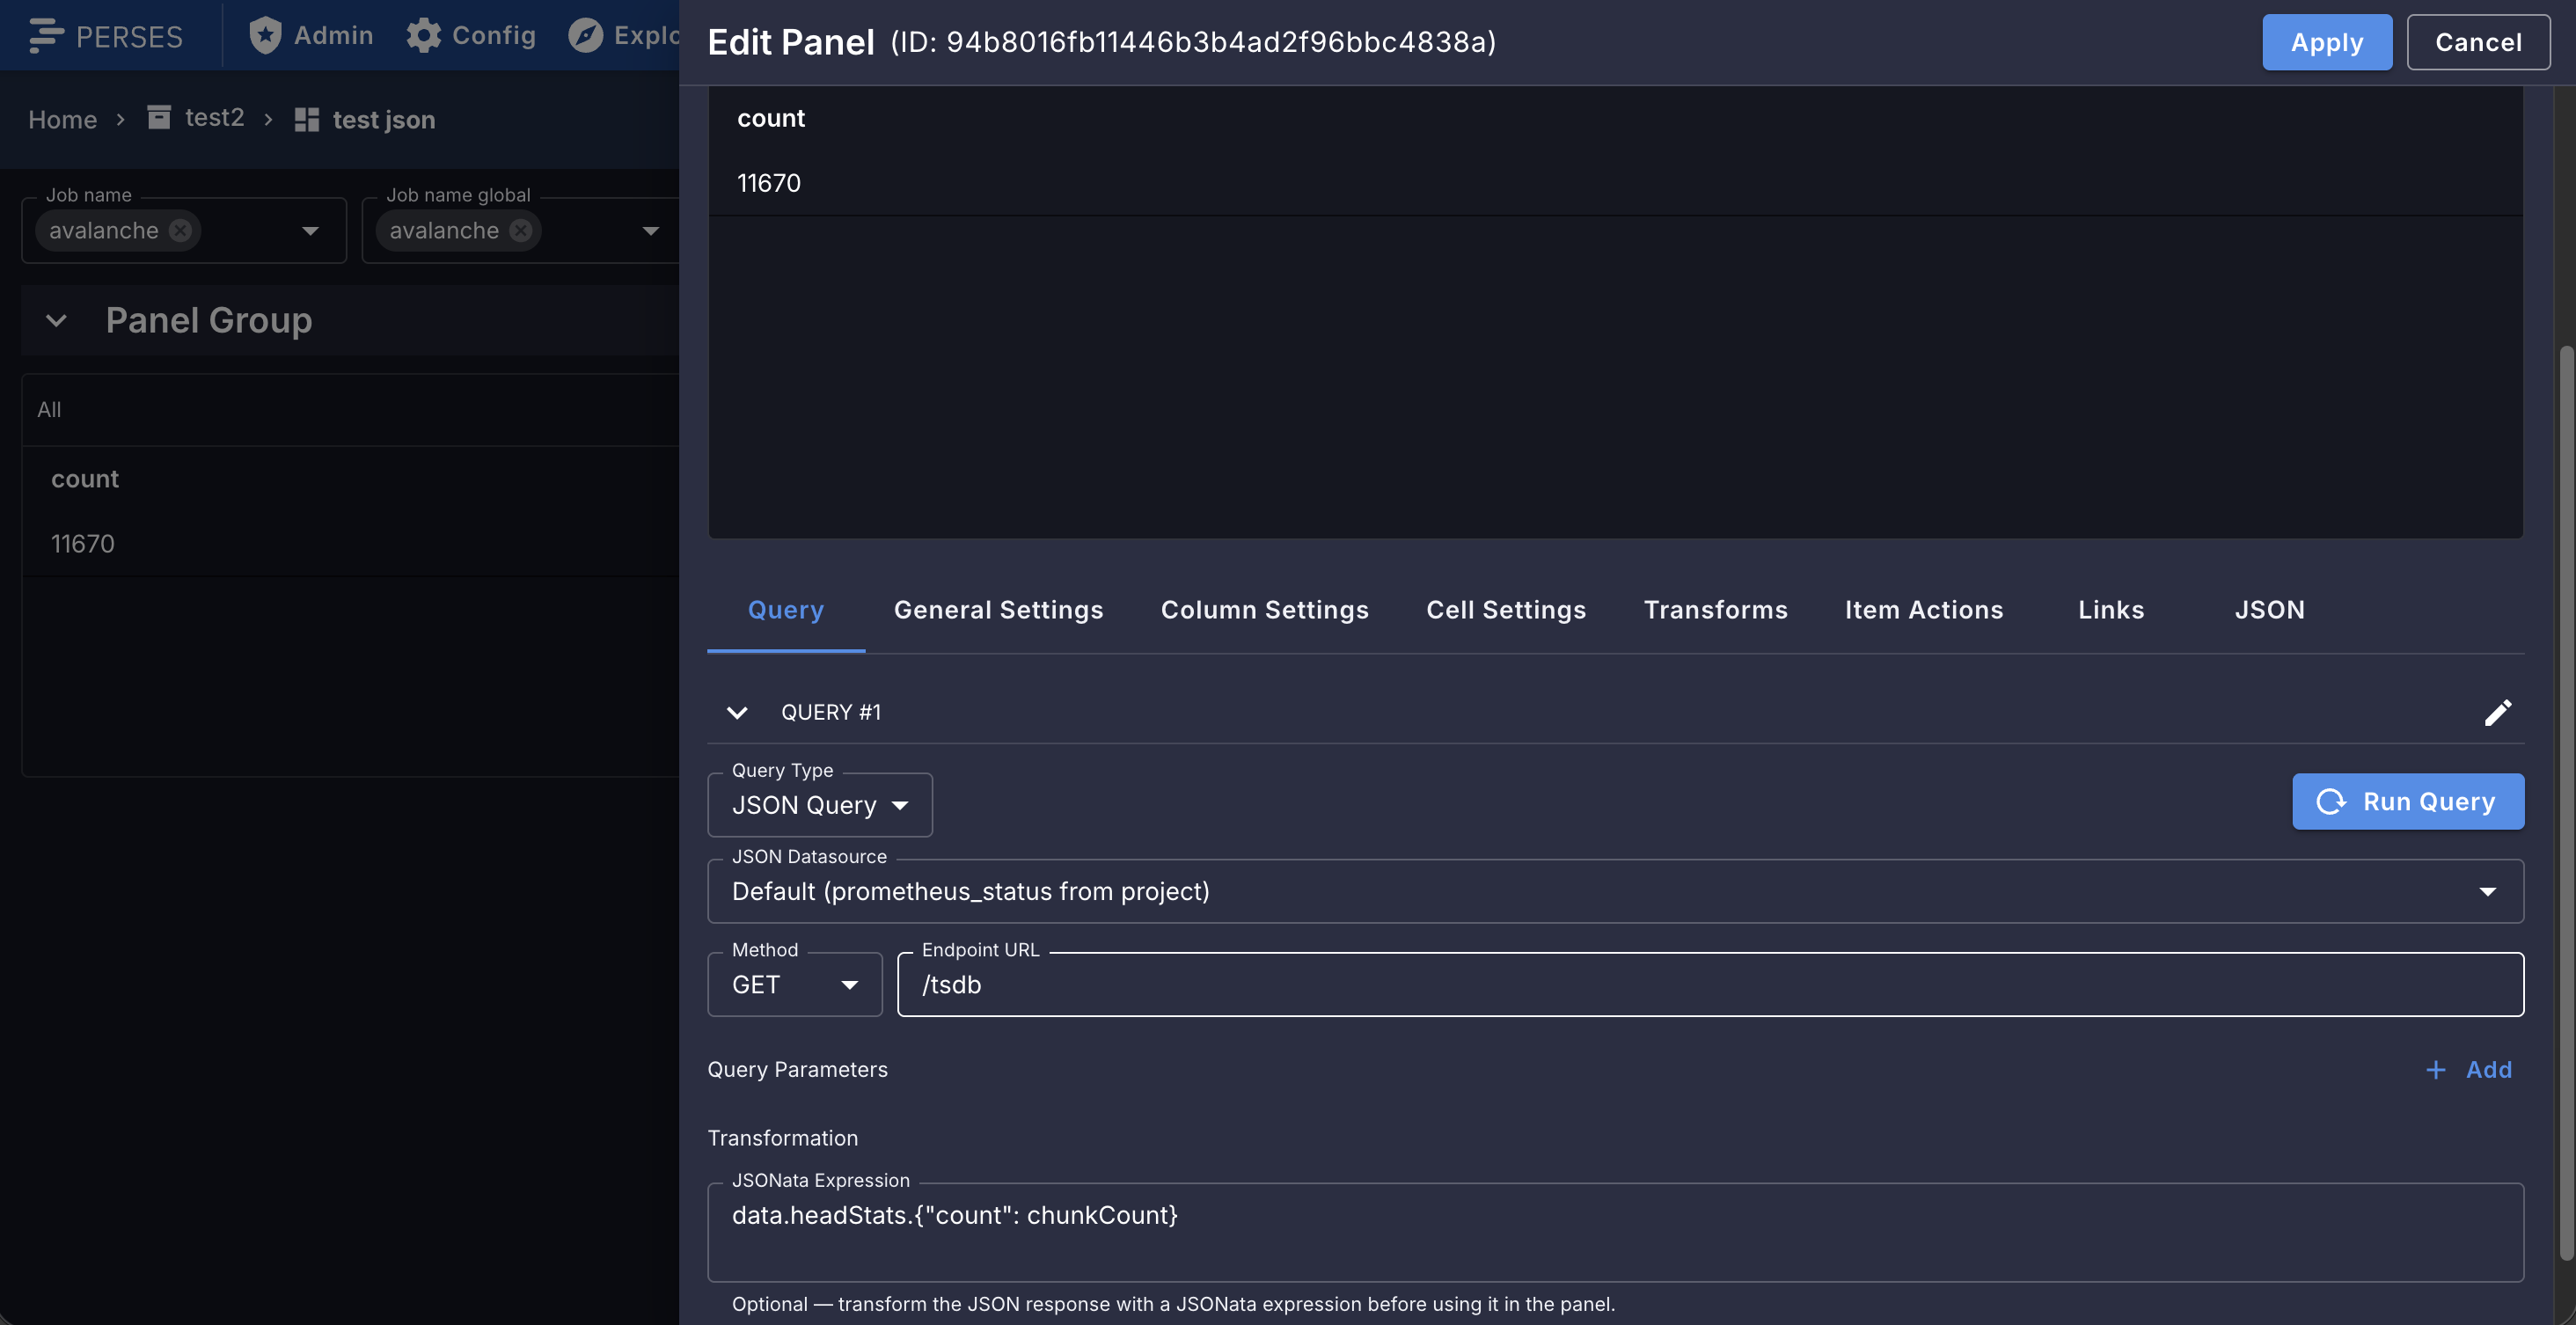Open the Job name global dropdown arrow
This screenshot has height=1325, width=2576.
[x=650, y=231]
